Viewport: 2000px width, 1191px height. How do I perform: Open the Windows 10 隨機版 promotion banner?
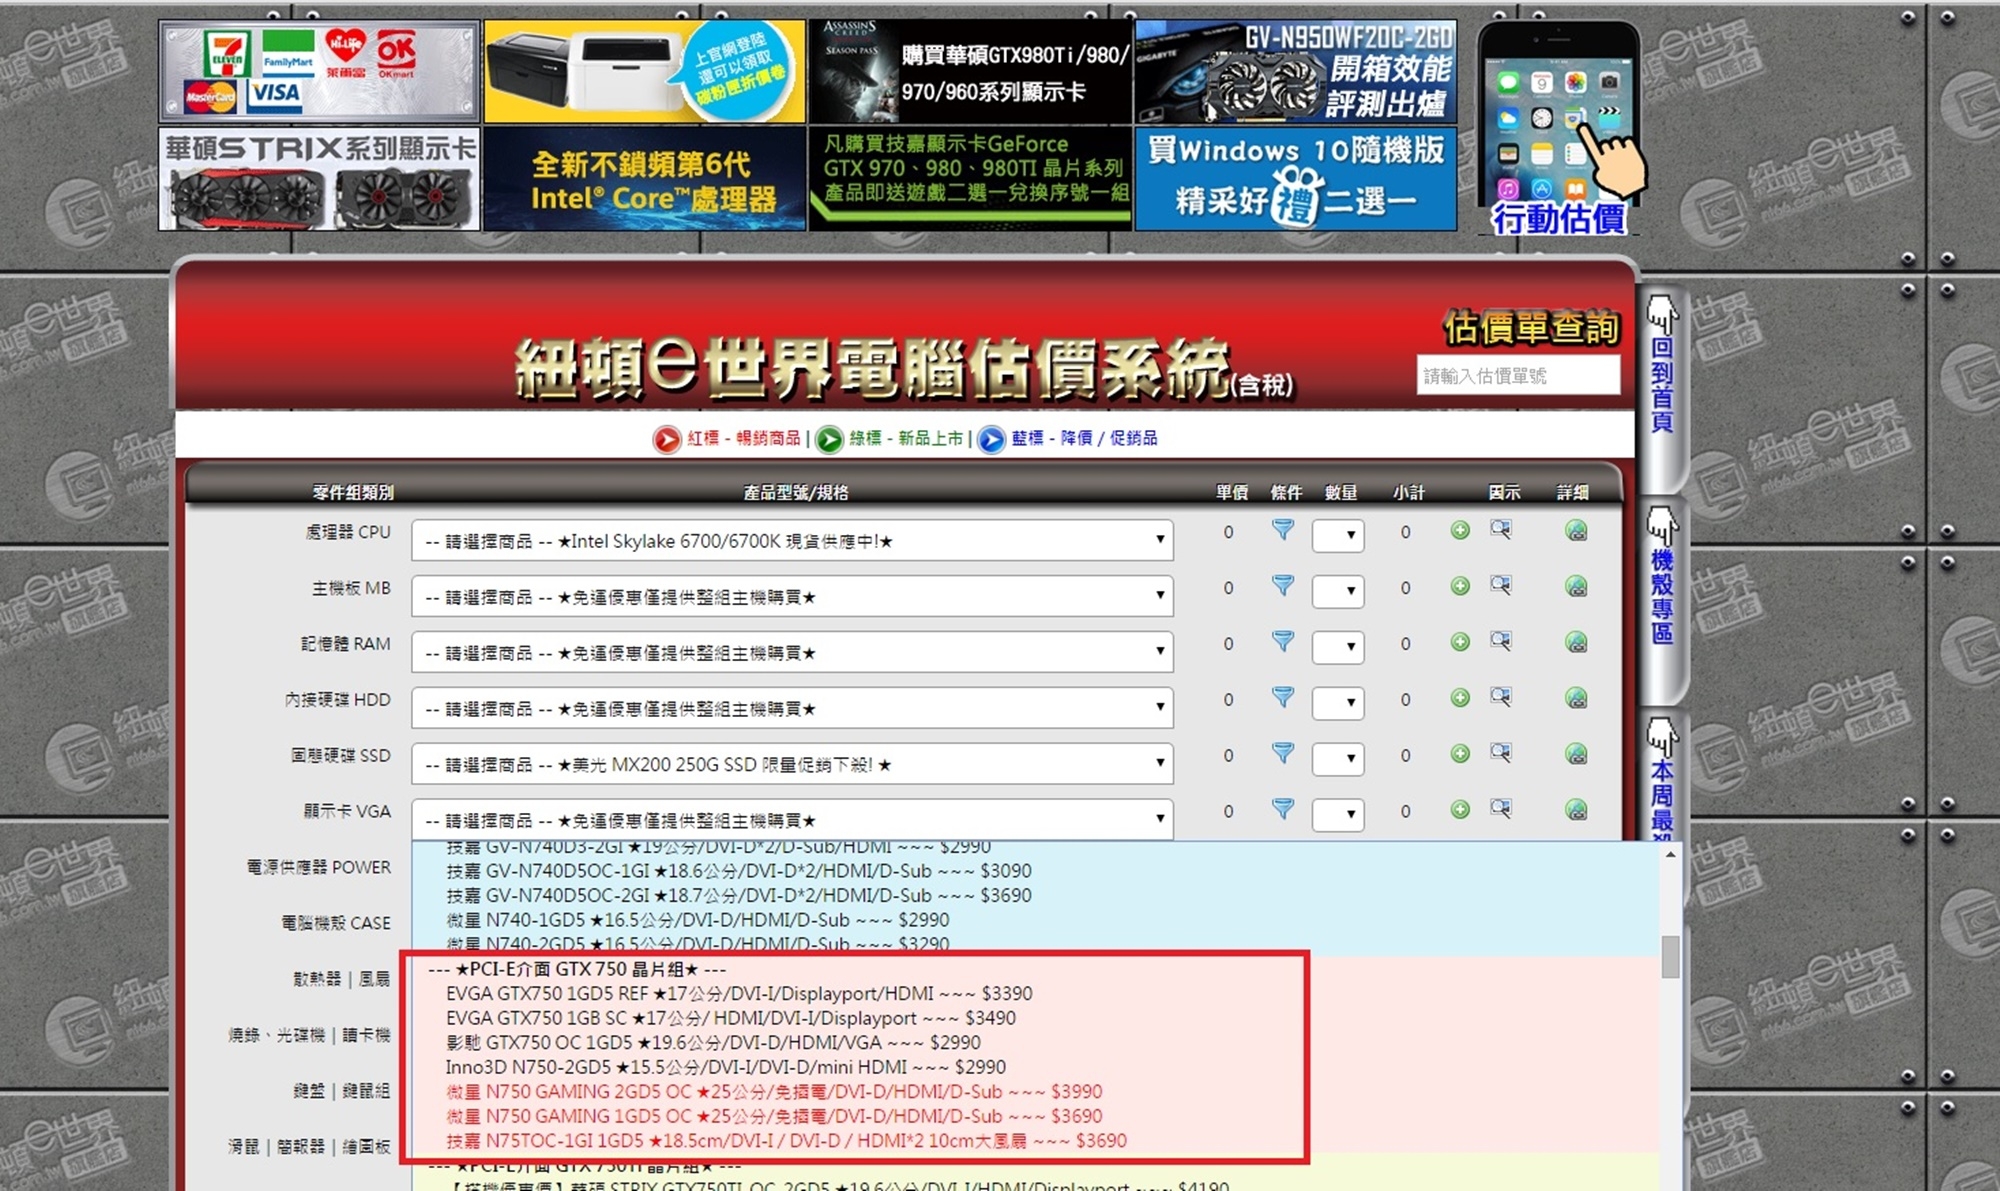coord(1296,179)
